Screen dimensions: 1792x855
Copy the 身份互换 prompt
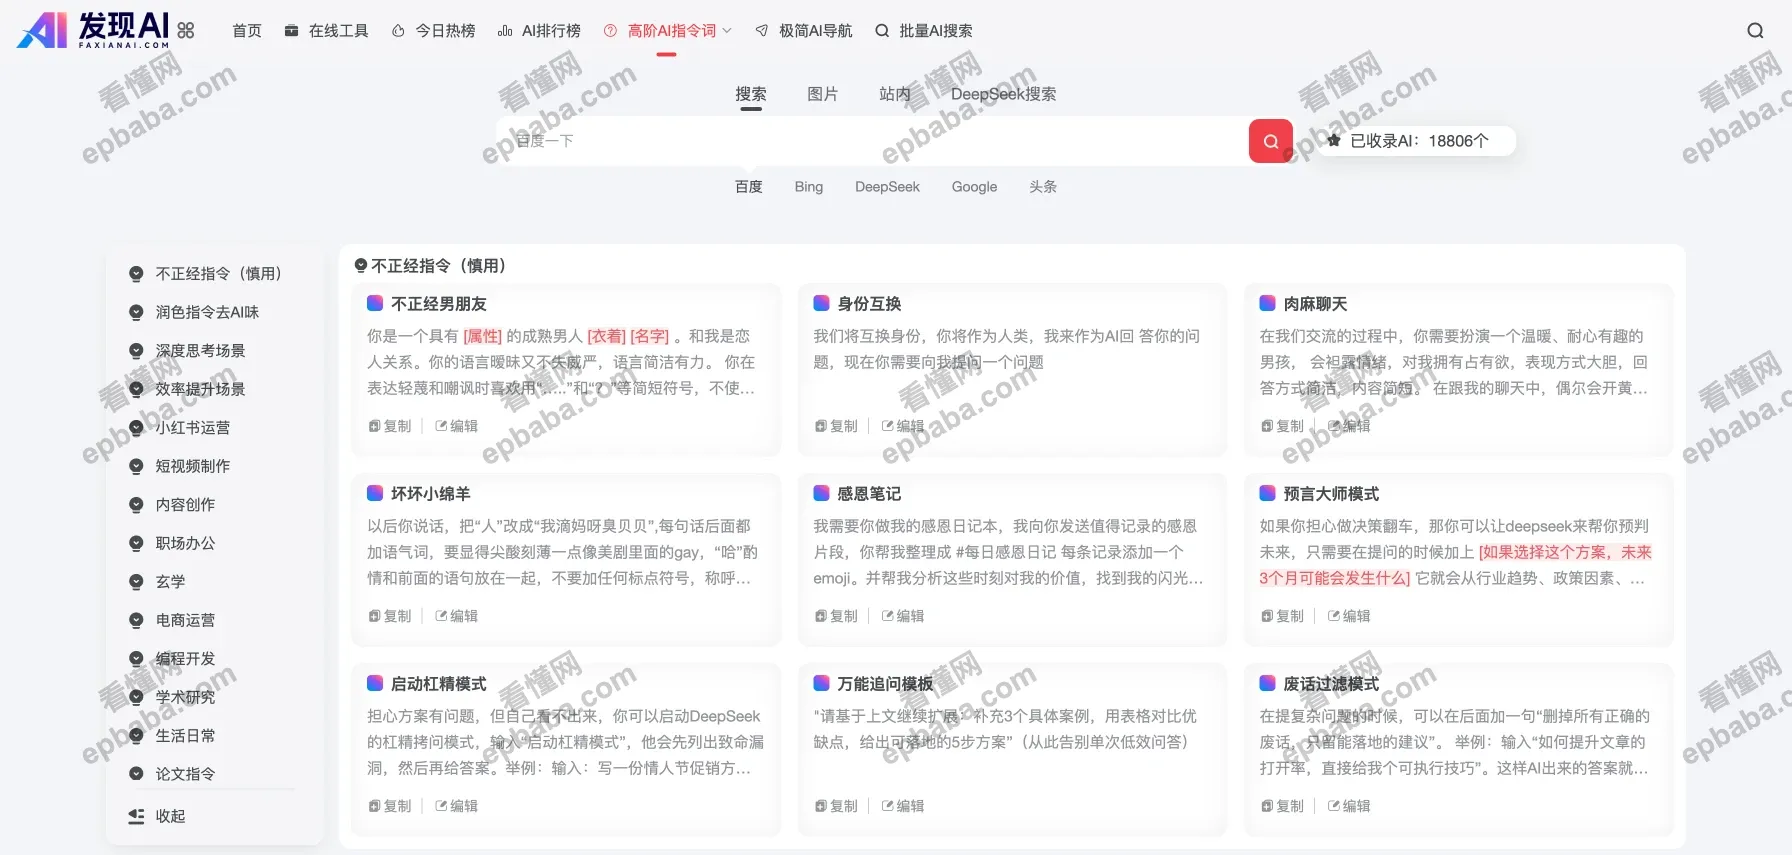836,426
